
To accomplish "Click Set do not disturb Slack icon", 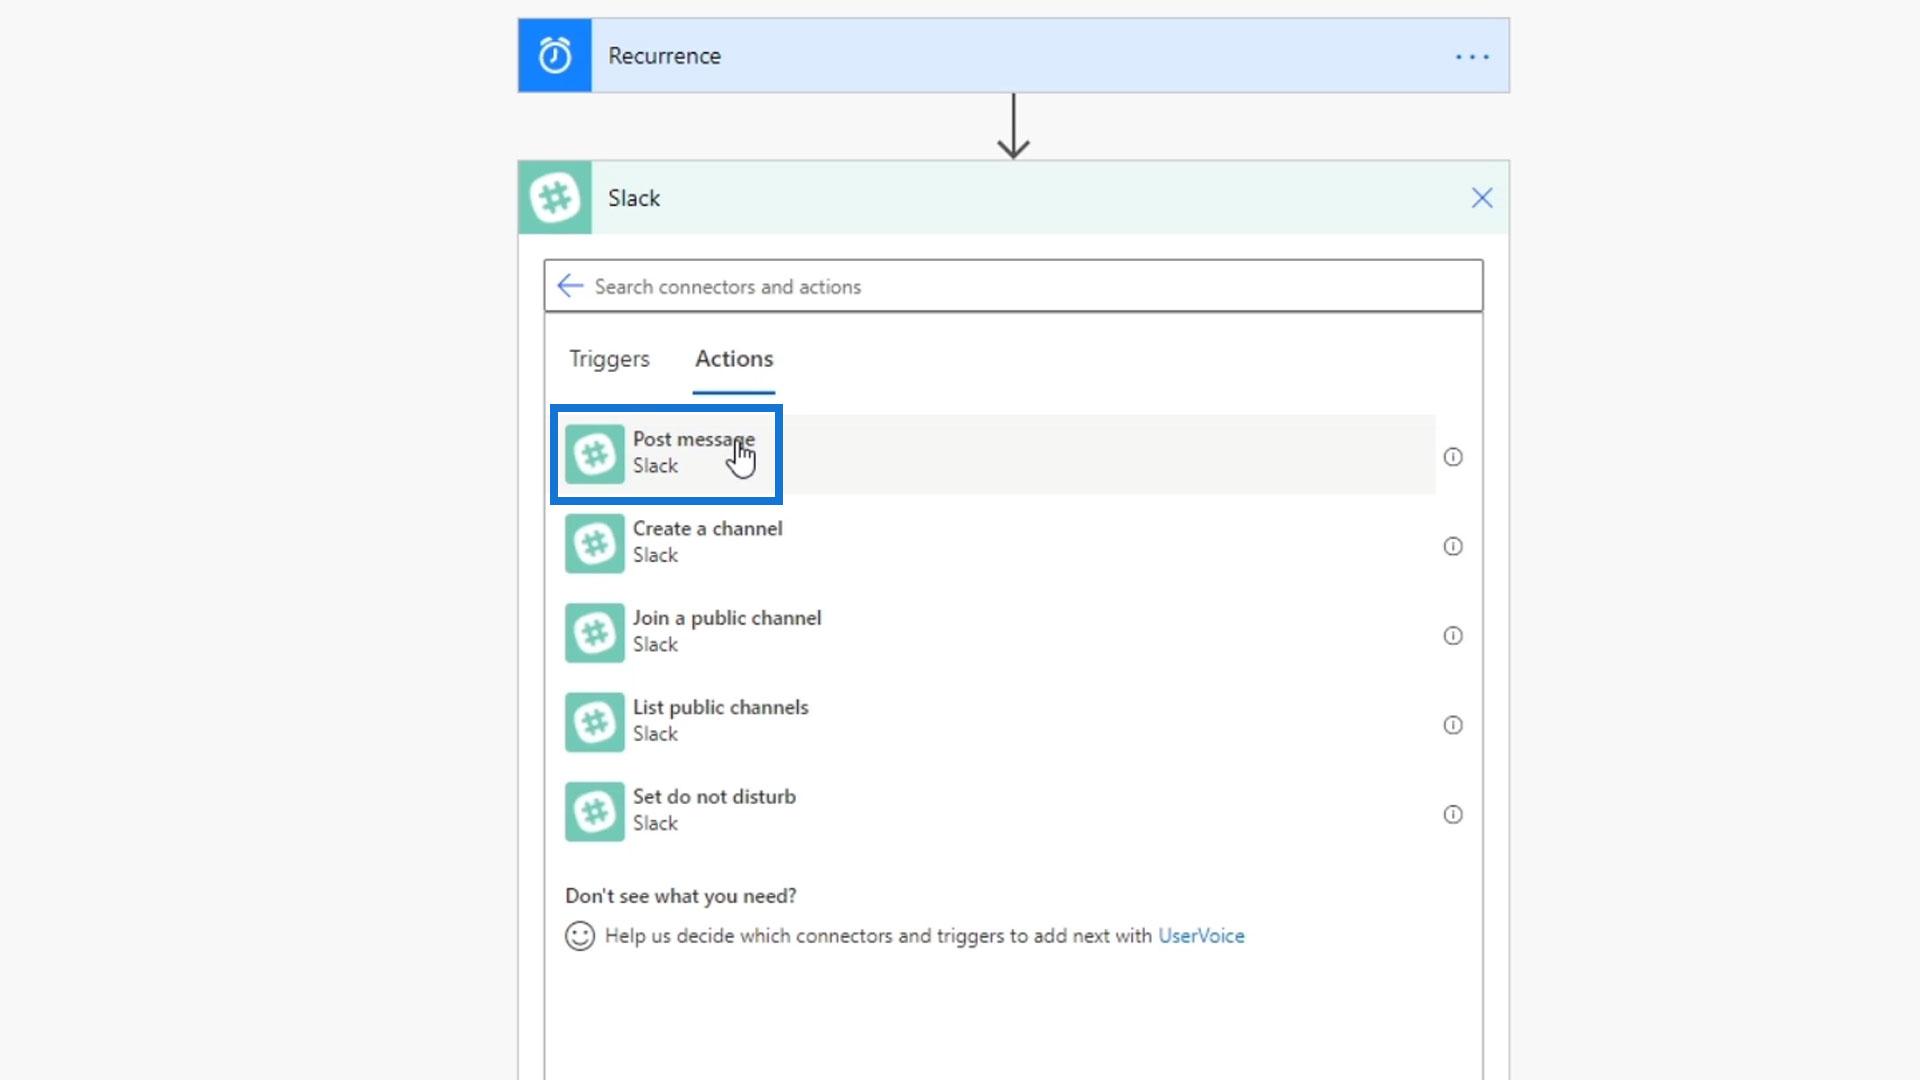I will 595,811.
